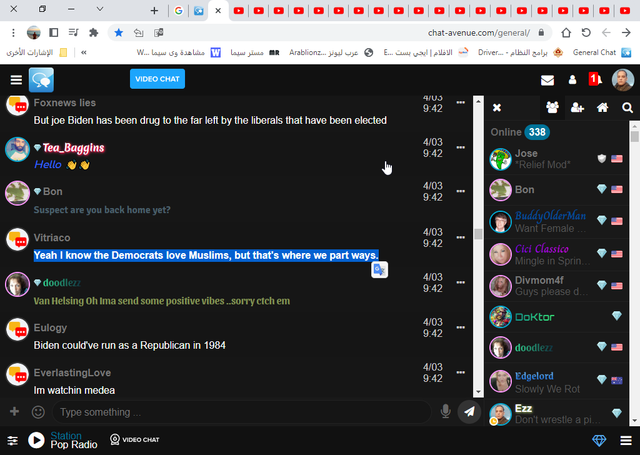640x455 pixels.
Task: Open the emoji picker smiley
Action: pos(38,412)
